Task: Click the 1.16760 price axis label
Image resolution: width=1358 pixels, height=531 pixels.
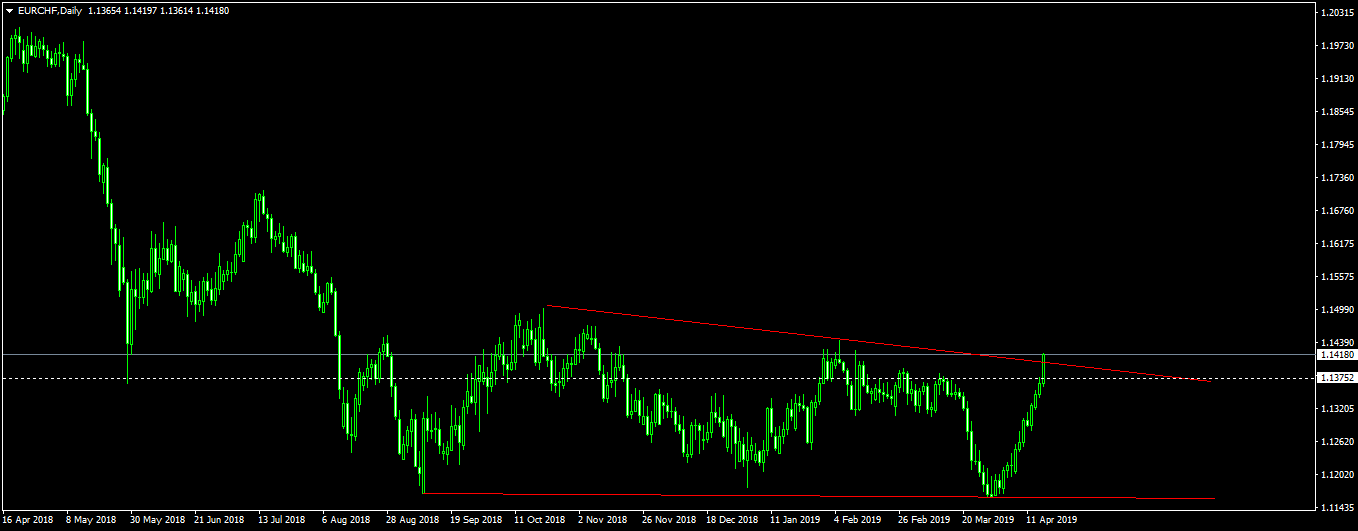Action: tap(1336, 211)
